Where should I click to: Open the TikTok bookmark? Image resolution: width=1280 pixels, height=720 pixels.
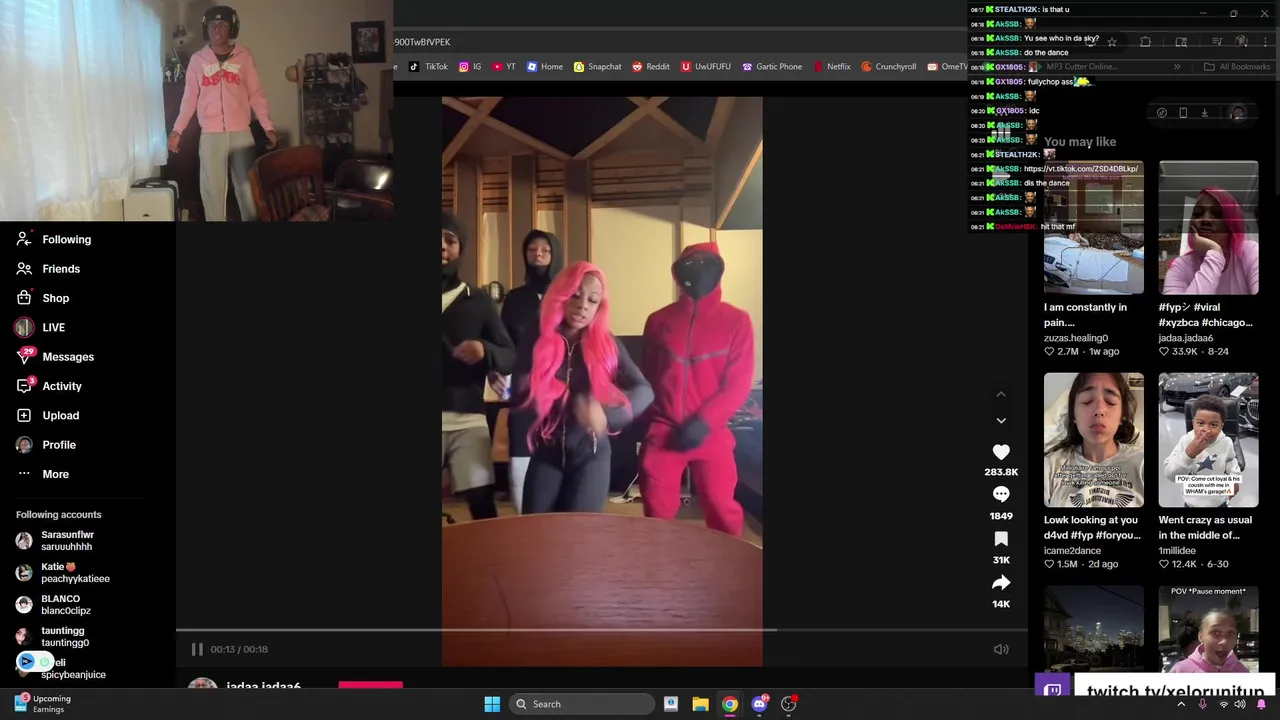429,67
